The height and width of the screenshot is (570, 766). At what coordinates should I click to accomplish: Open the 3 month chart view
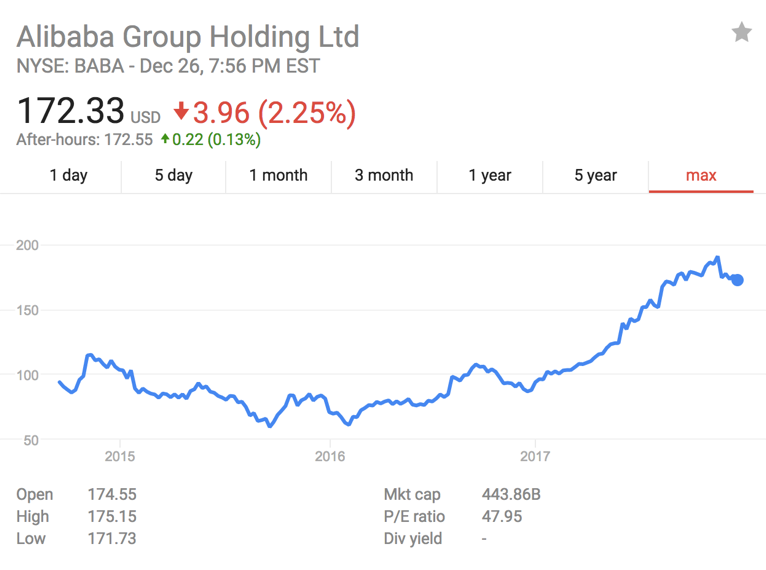pyautogui.click(x=383, y=175)
